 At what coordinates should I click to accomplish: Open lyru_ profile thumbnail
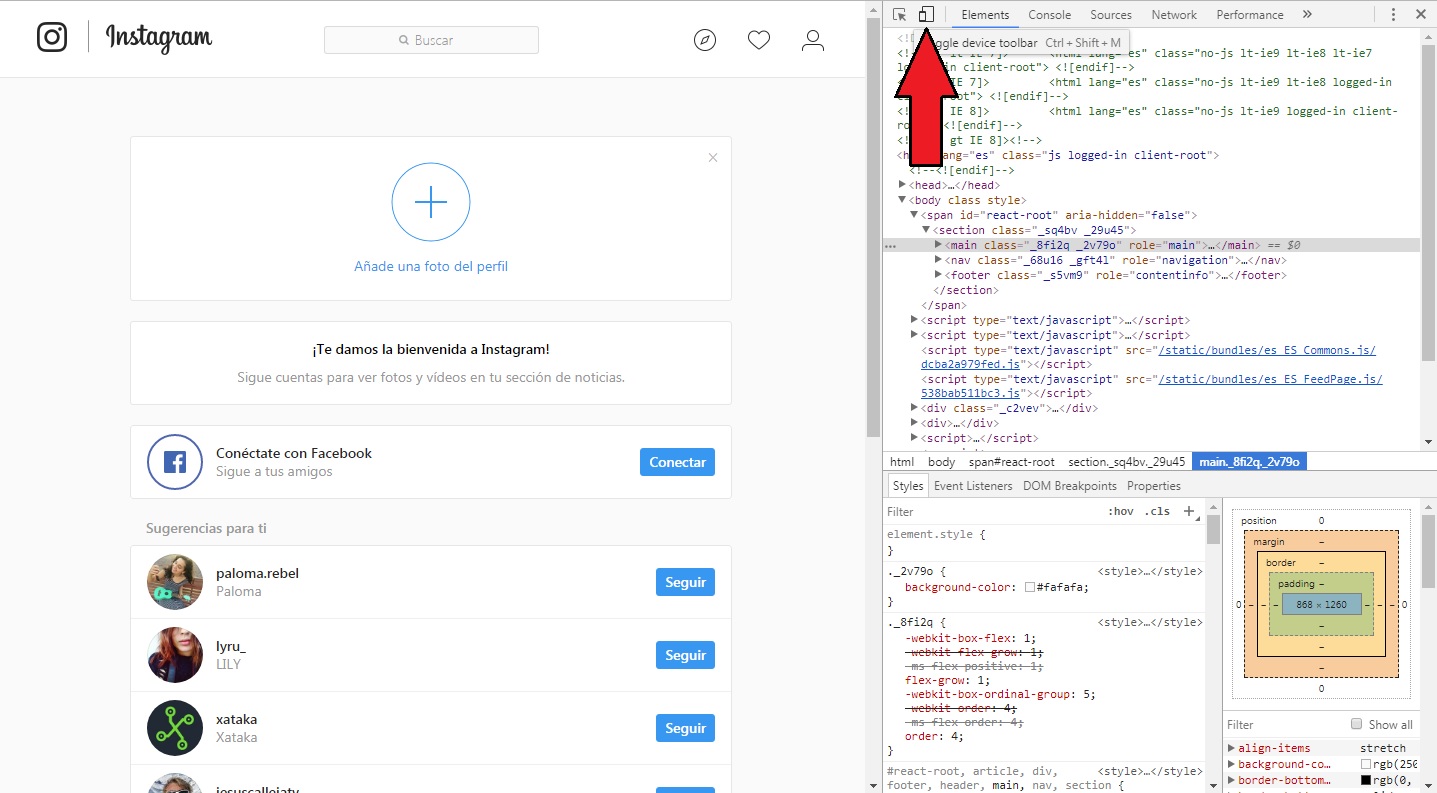pos(175,655)
